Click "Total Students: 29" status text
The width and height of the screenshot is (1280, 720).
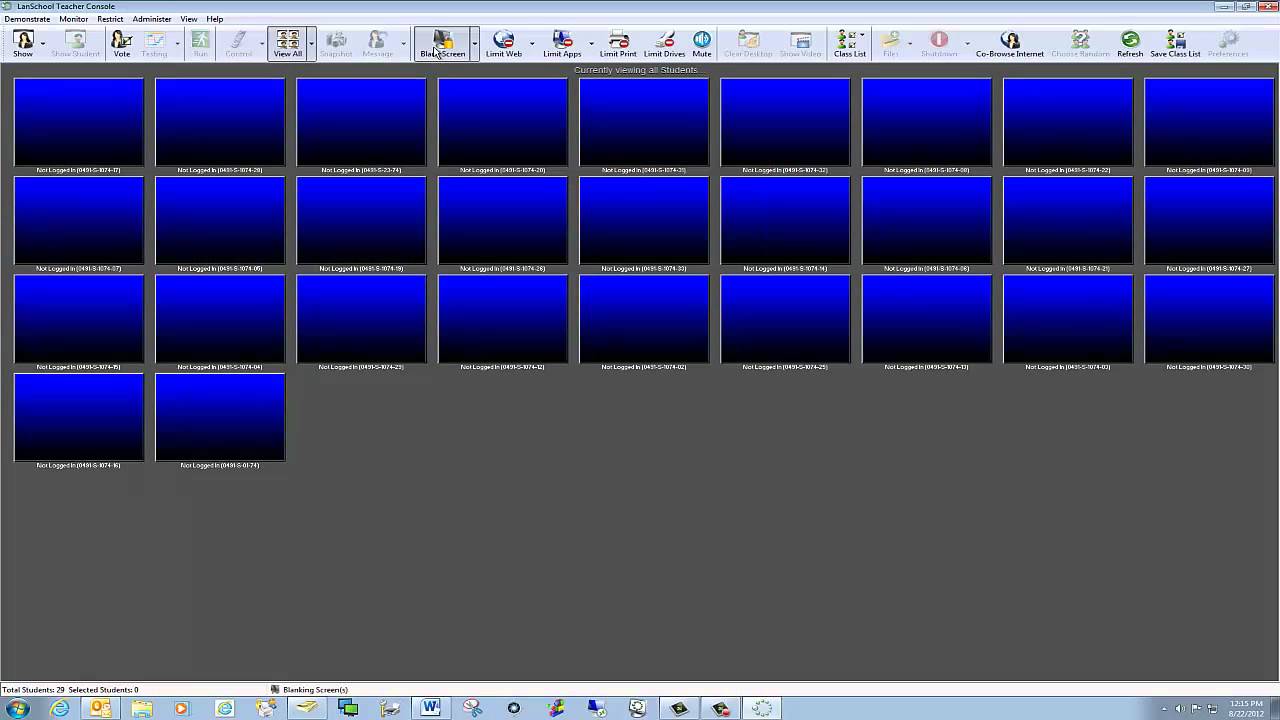click(x=33, y=690)
